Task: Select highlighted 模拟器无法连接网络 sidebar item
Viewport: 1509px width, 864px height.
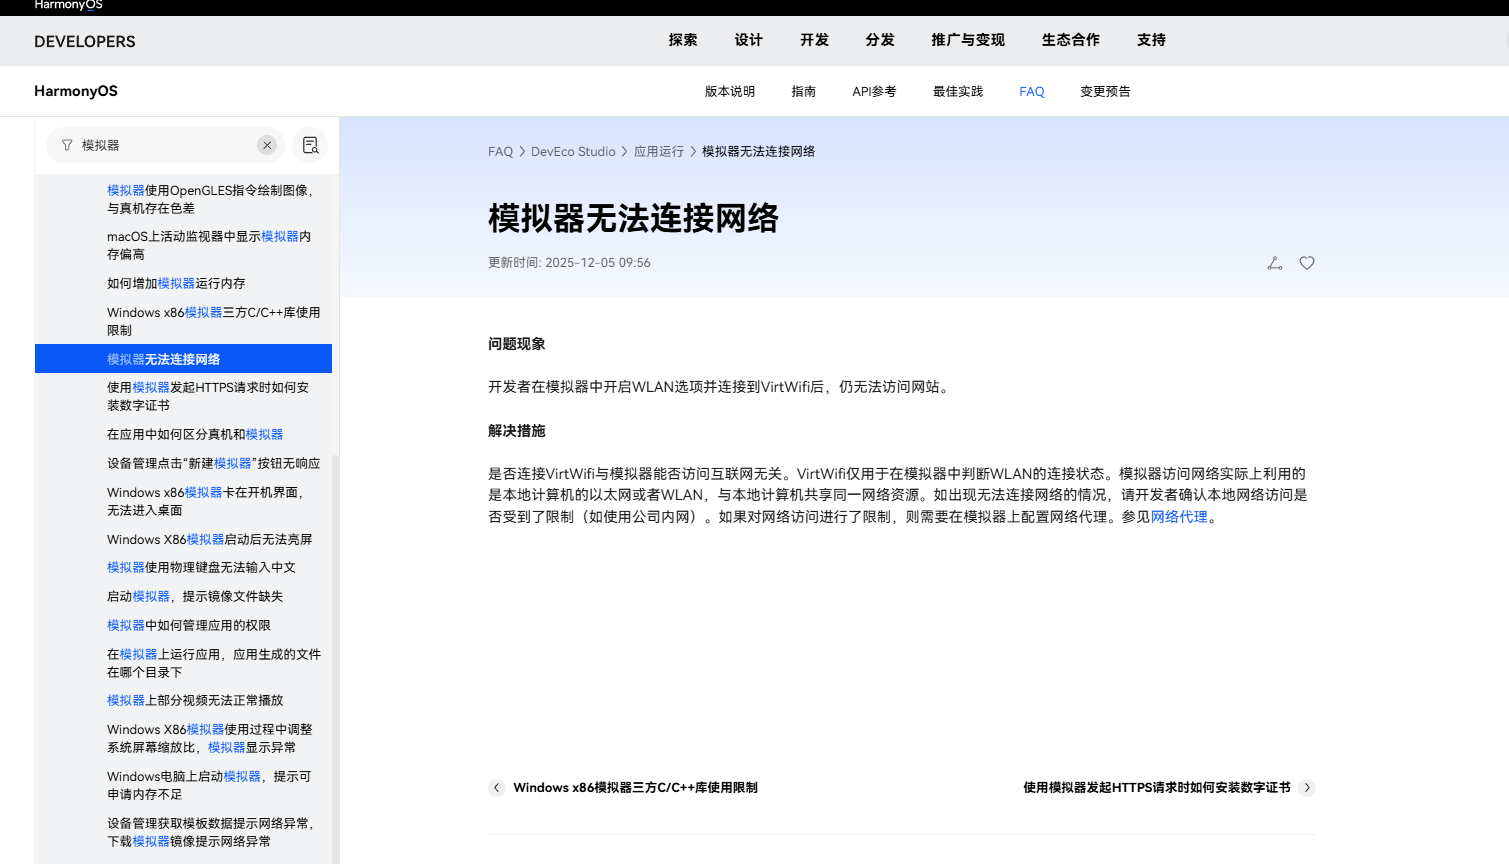Action: pos(183,359)
